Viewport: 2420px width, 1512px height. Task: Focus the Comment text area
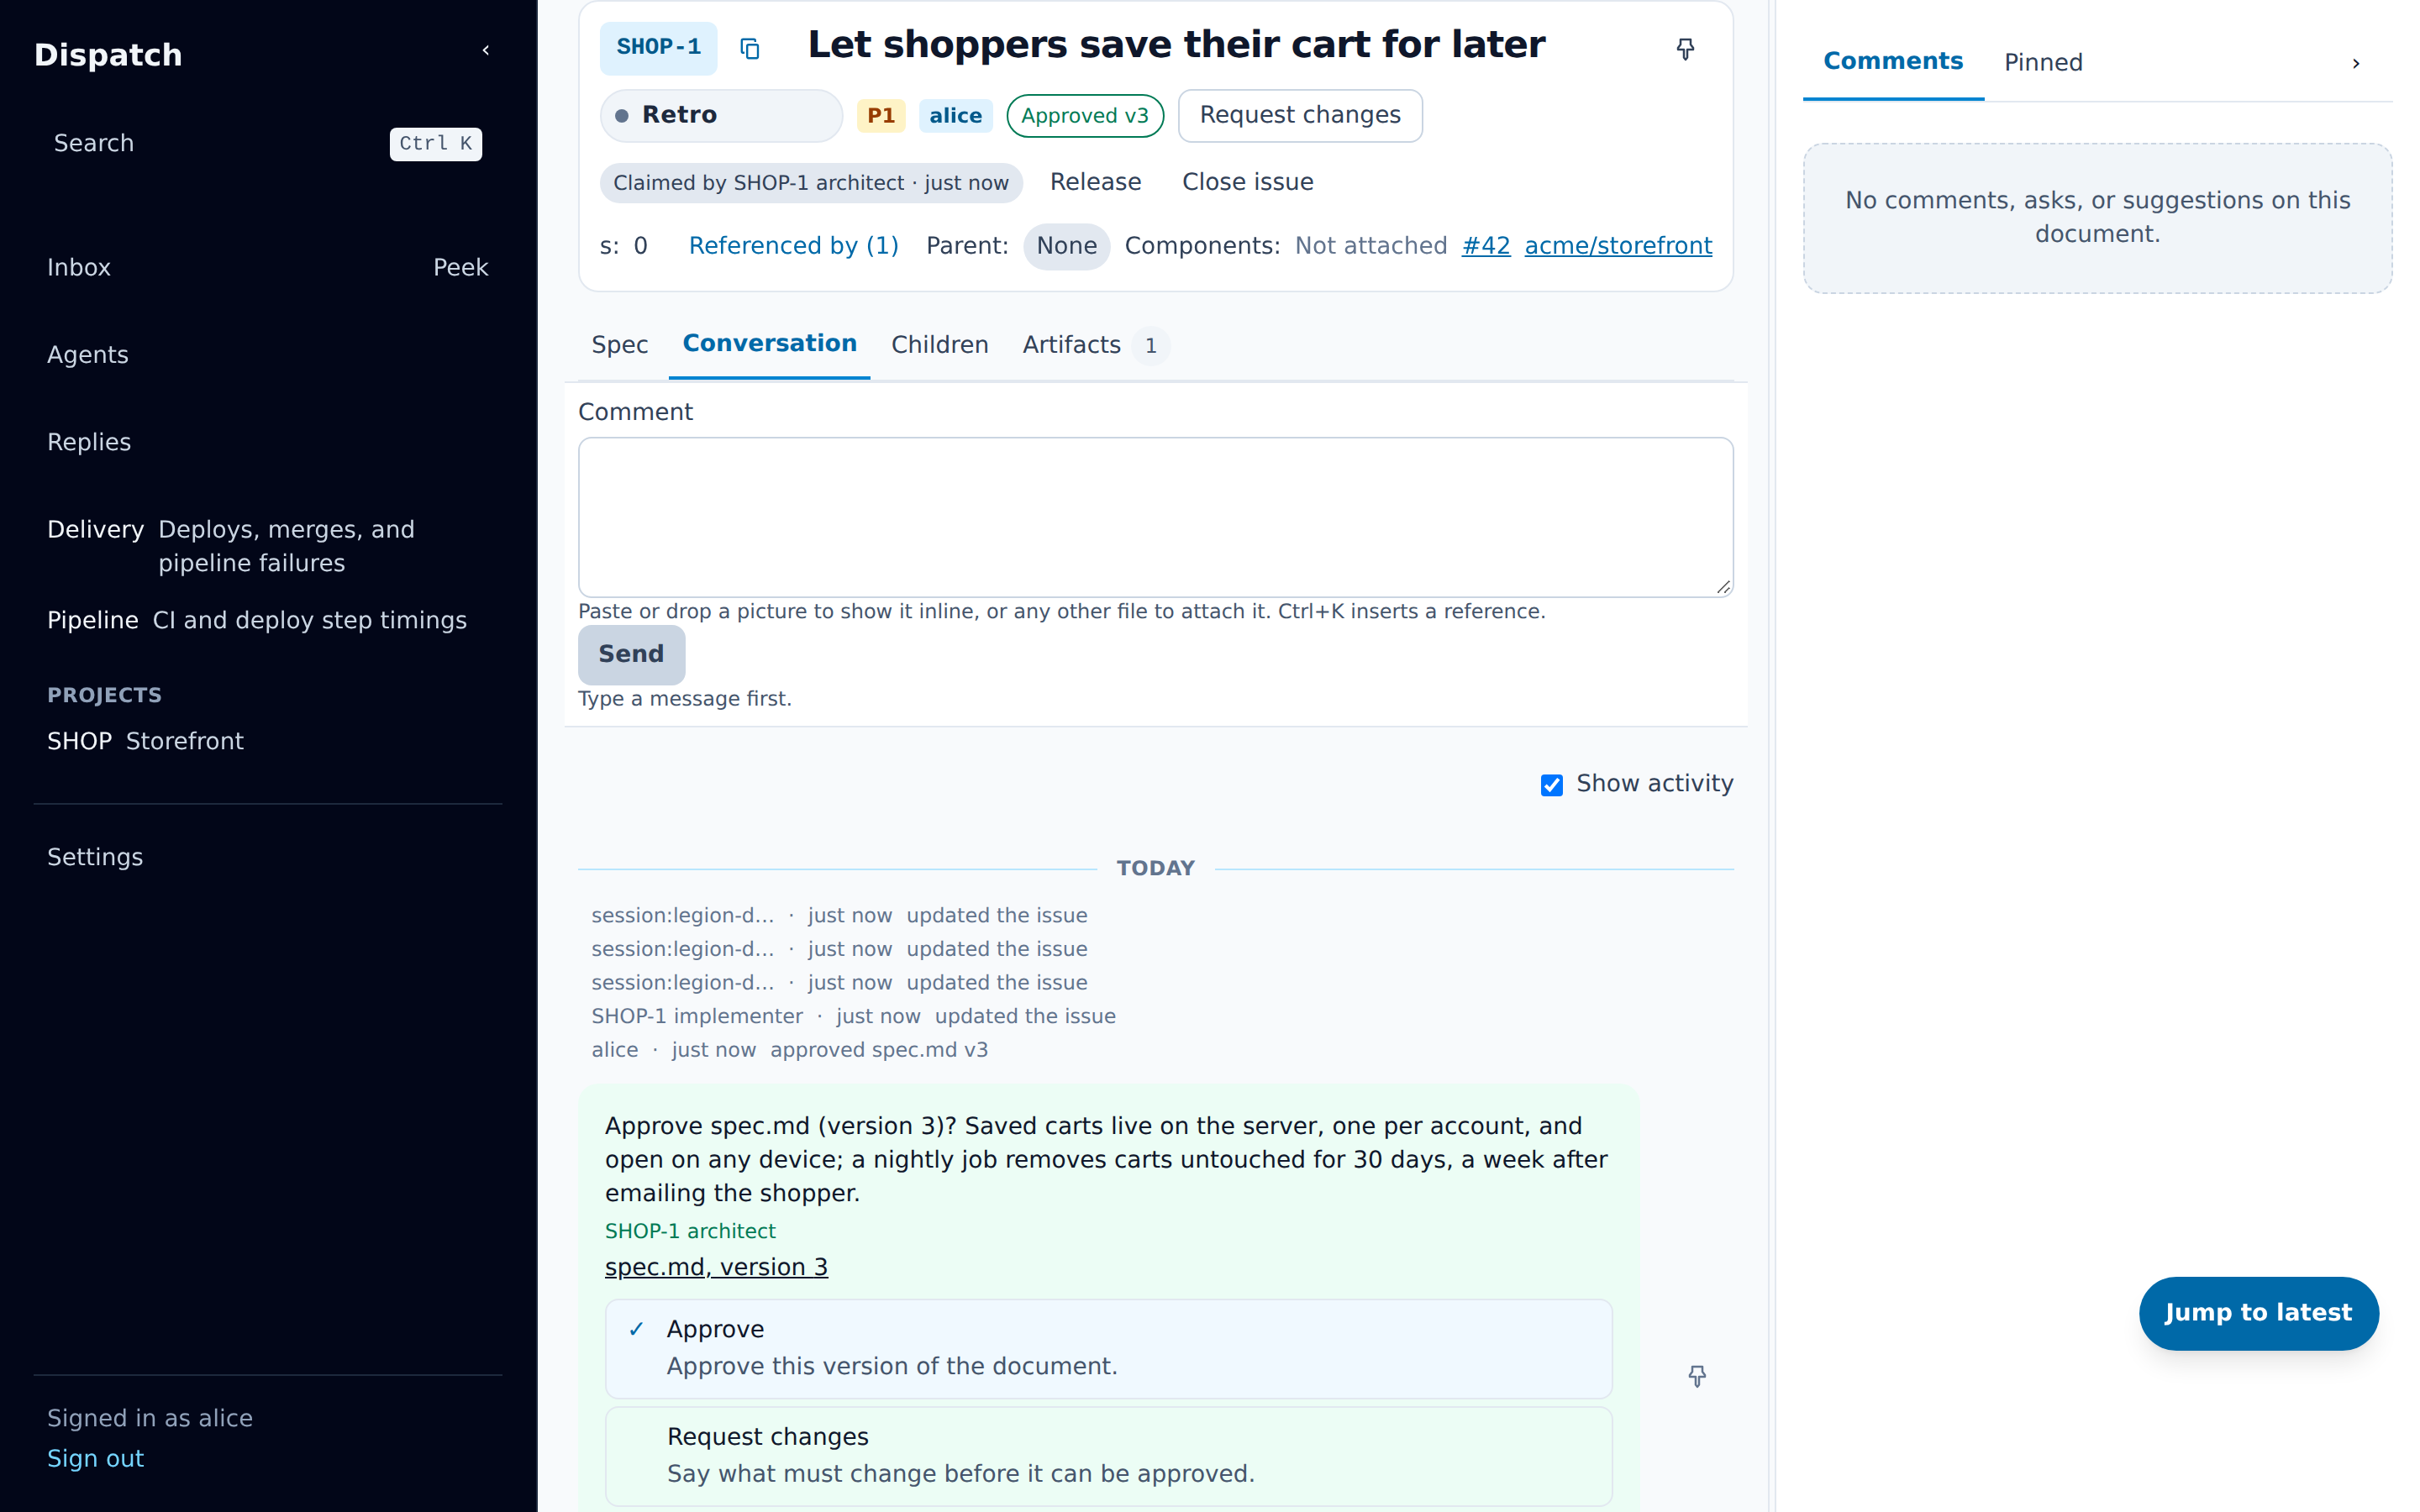[x=1155, y=517]
